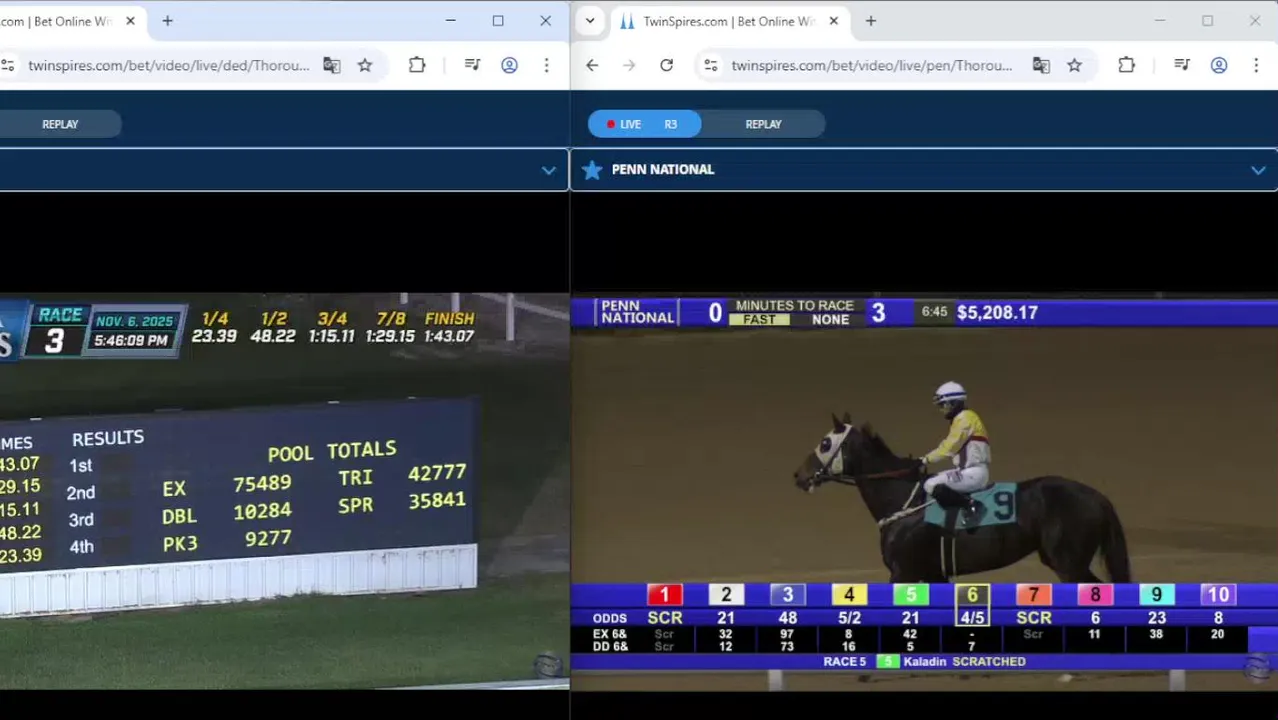Click MINUTES TO RACE label

pos(794,306)
